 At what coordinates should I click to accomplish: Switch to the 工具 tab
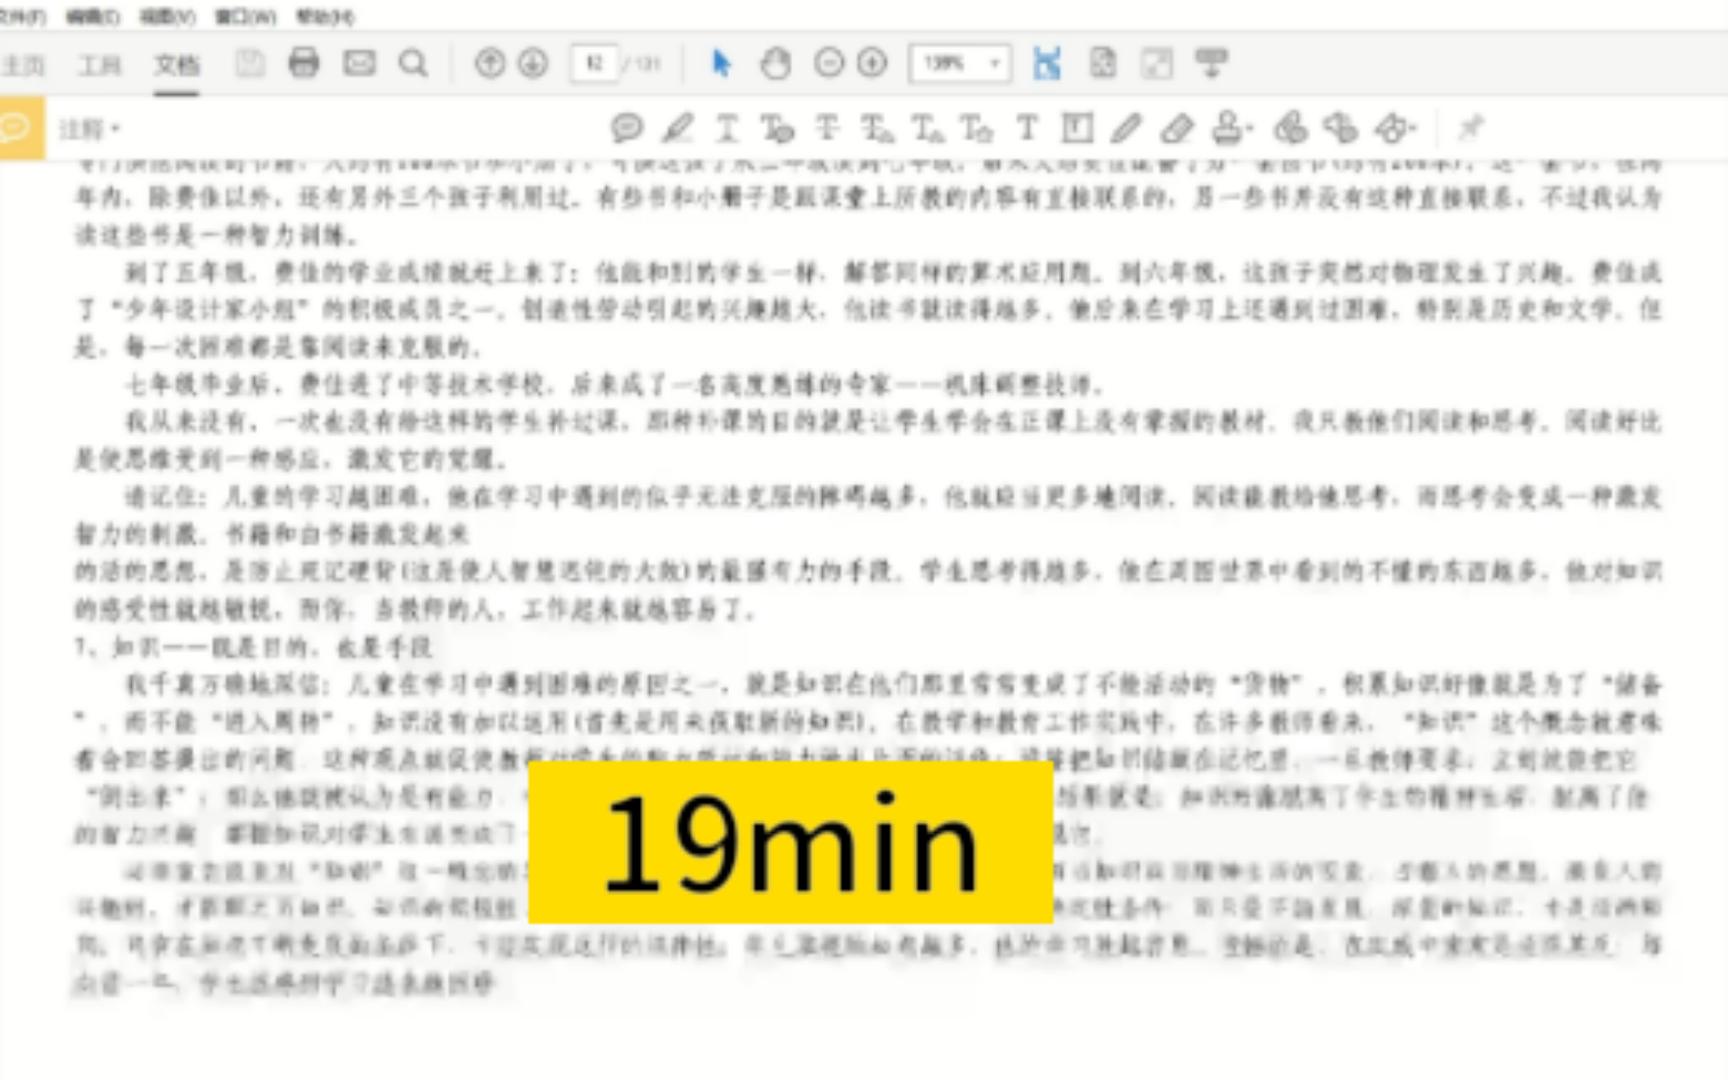click(100, 65)
